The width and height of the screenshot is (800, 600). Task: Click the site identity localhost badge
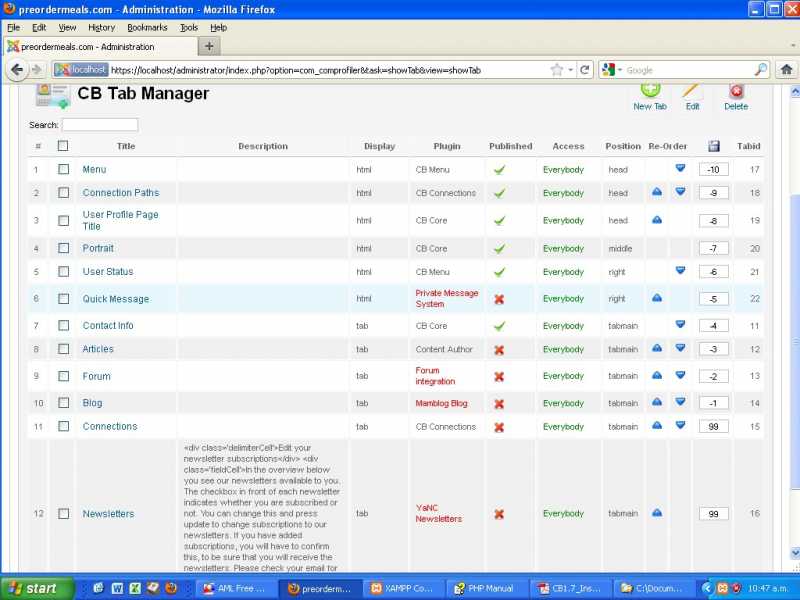click(x=81, y=69)
